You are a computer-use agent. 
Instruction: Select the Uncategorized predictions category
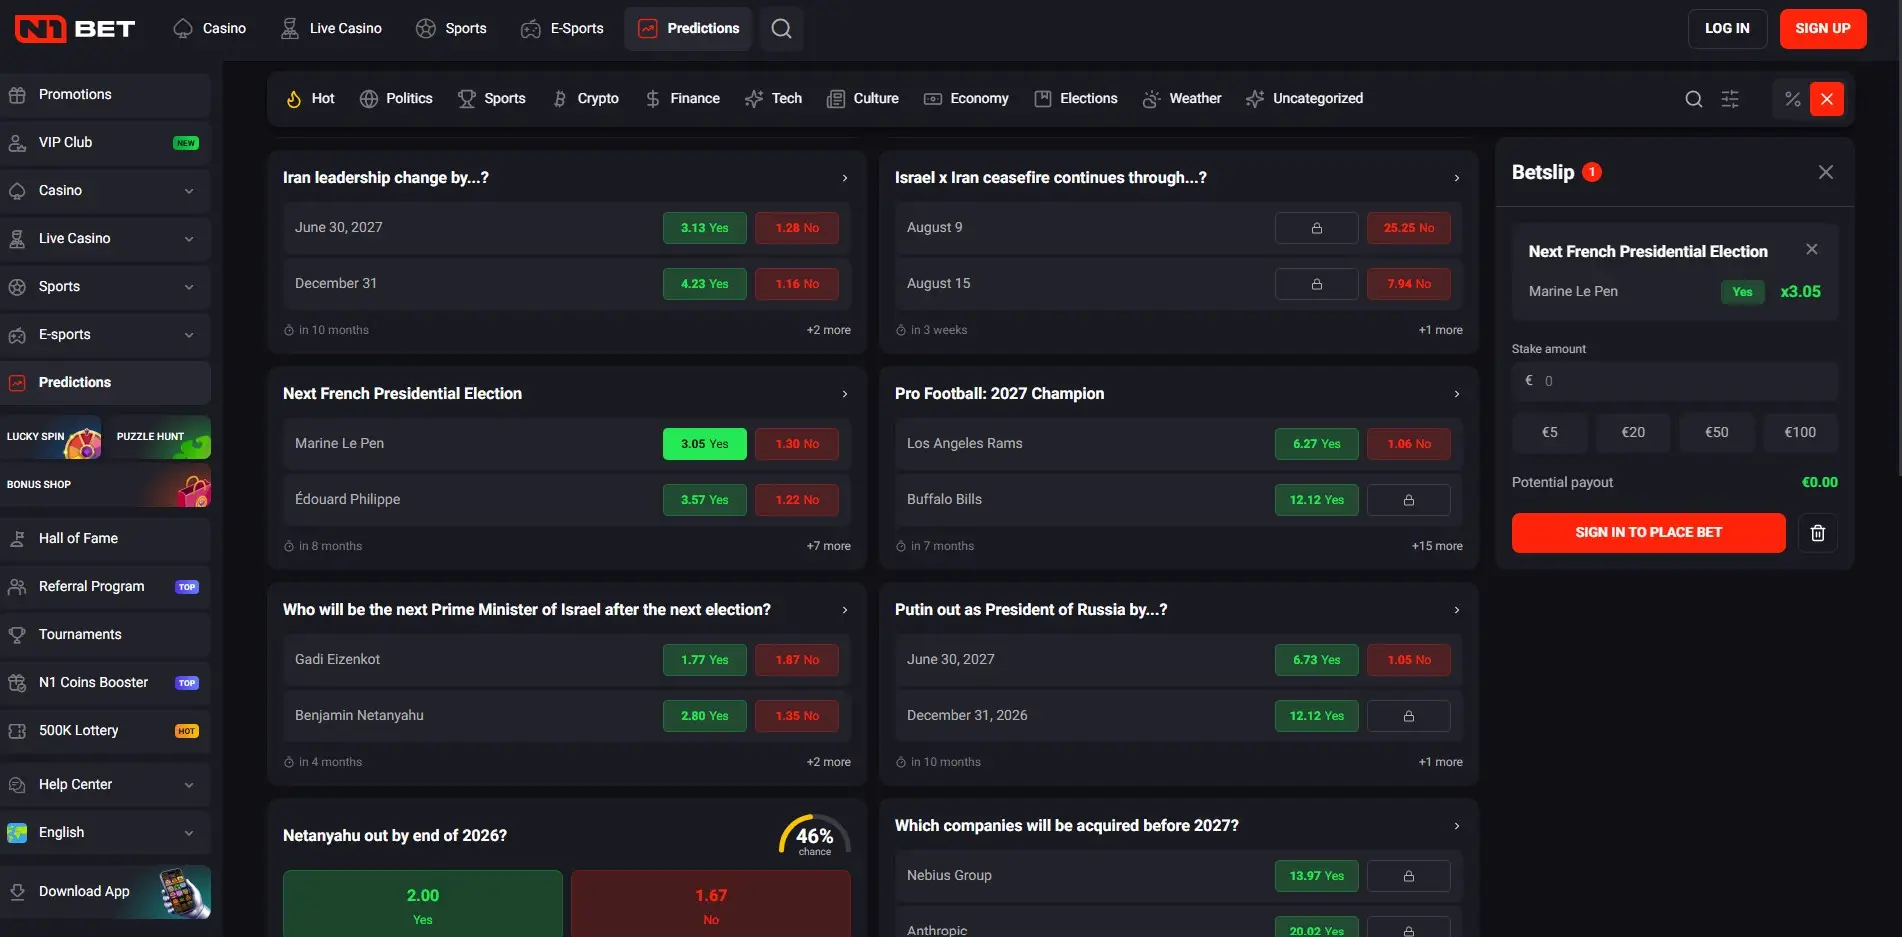click(1305, 99)
